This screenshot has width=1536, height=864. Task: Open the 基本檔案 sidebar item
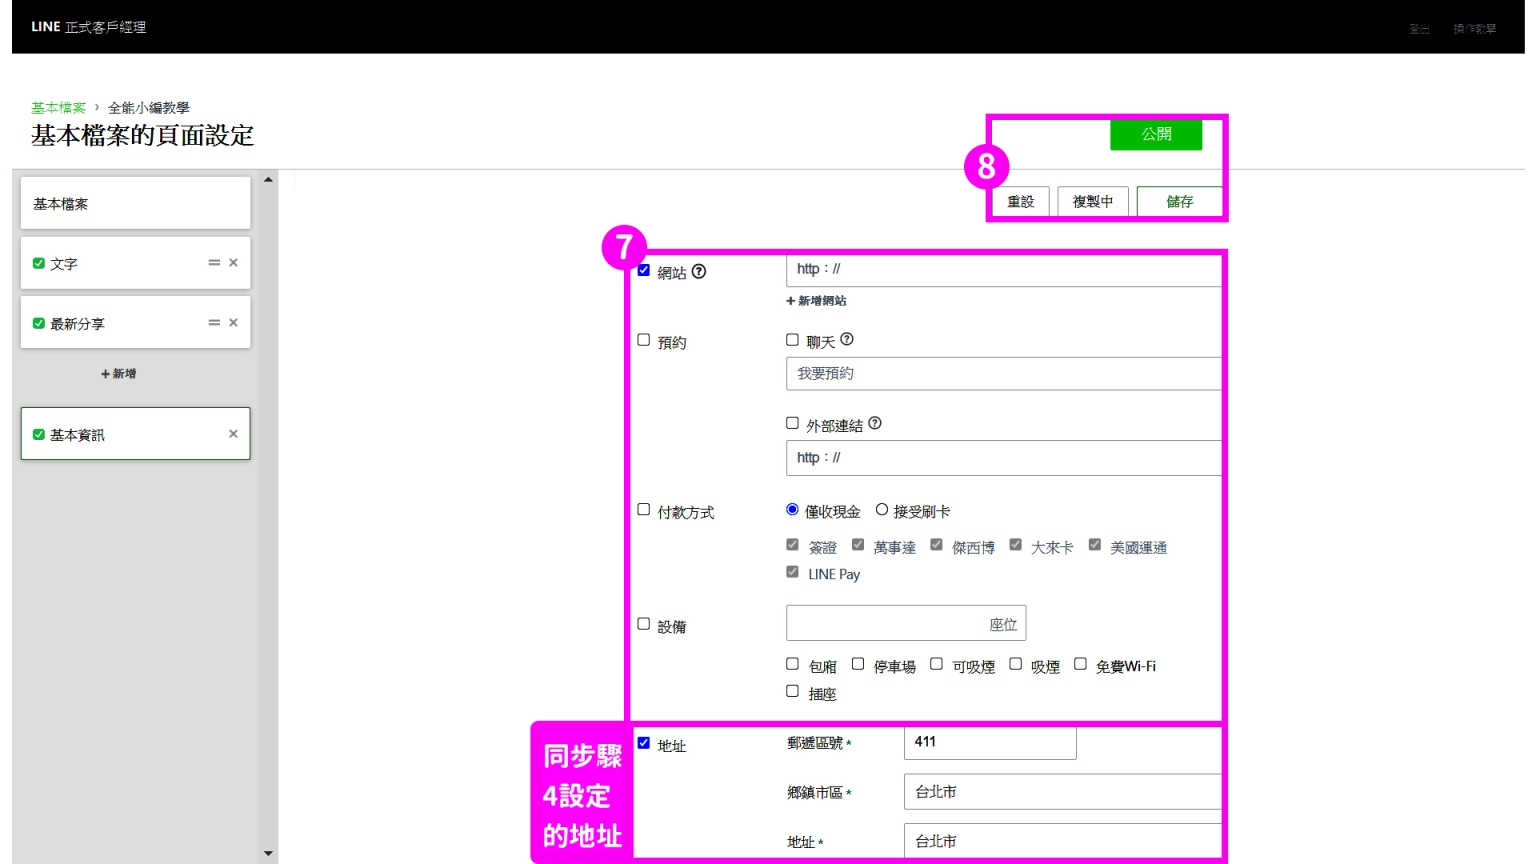point(135,204)
